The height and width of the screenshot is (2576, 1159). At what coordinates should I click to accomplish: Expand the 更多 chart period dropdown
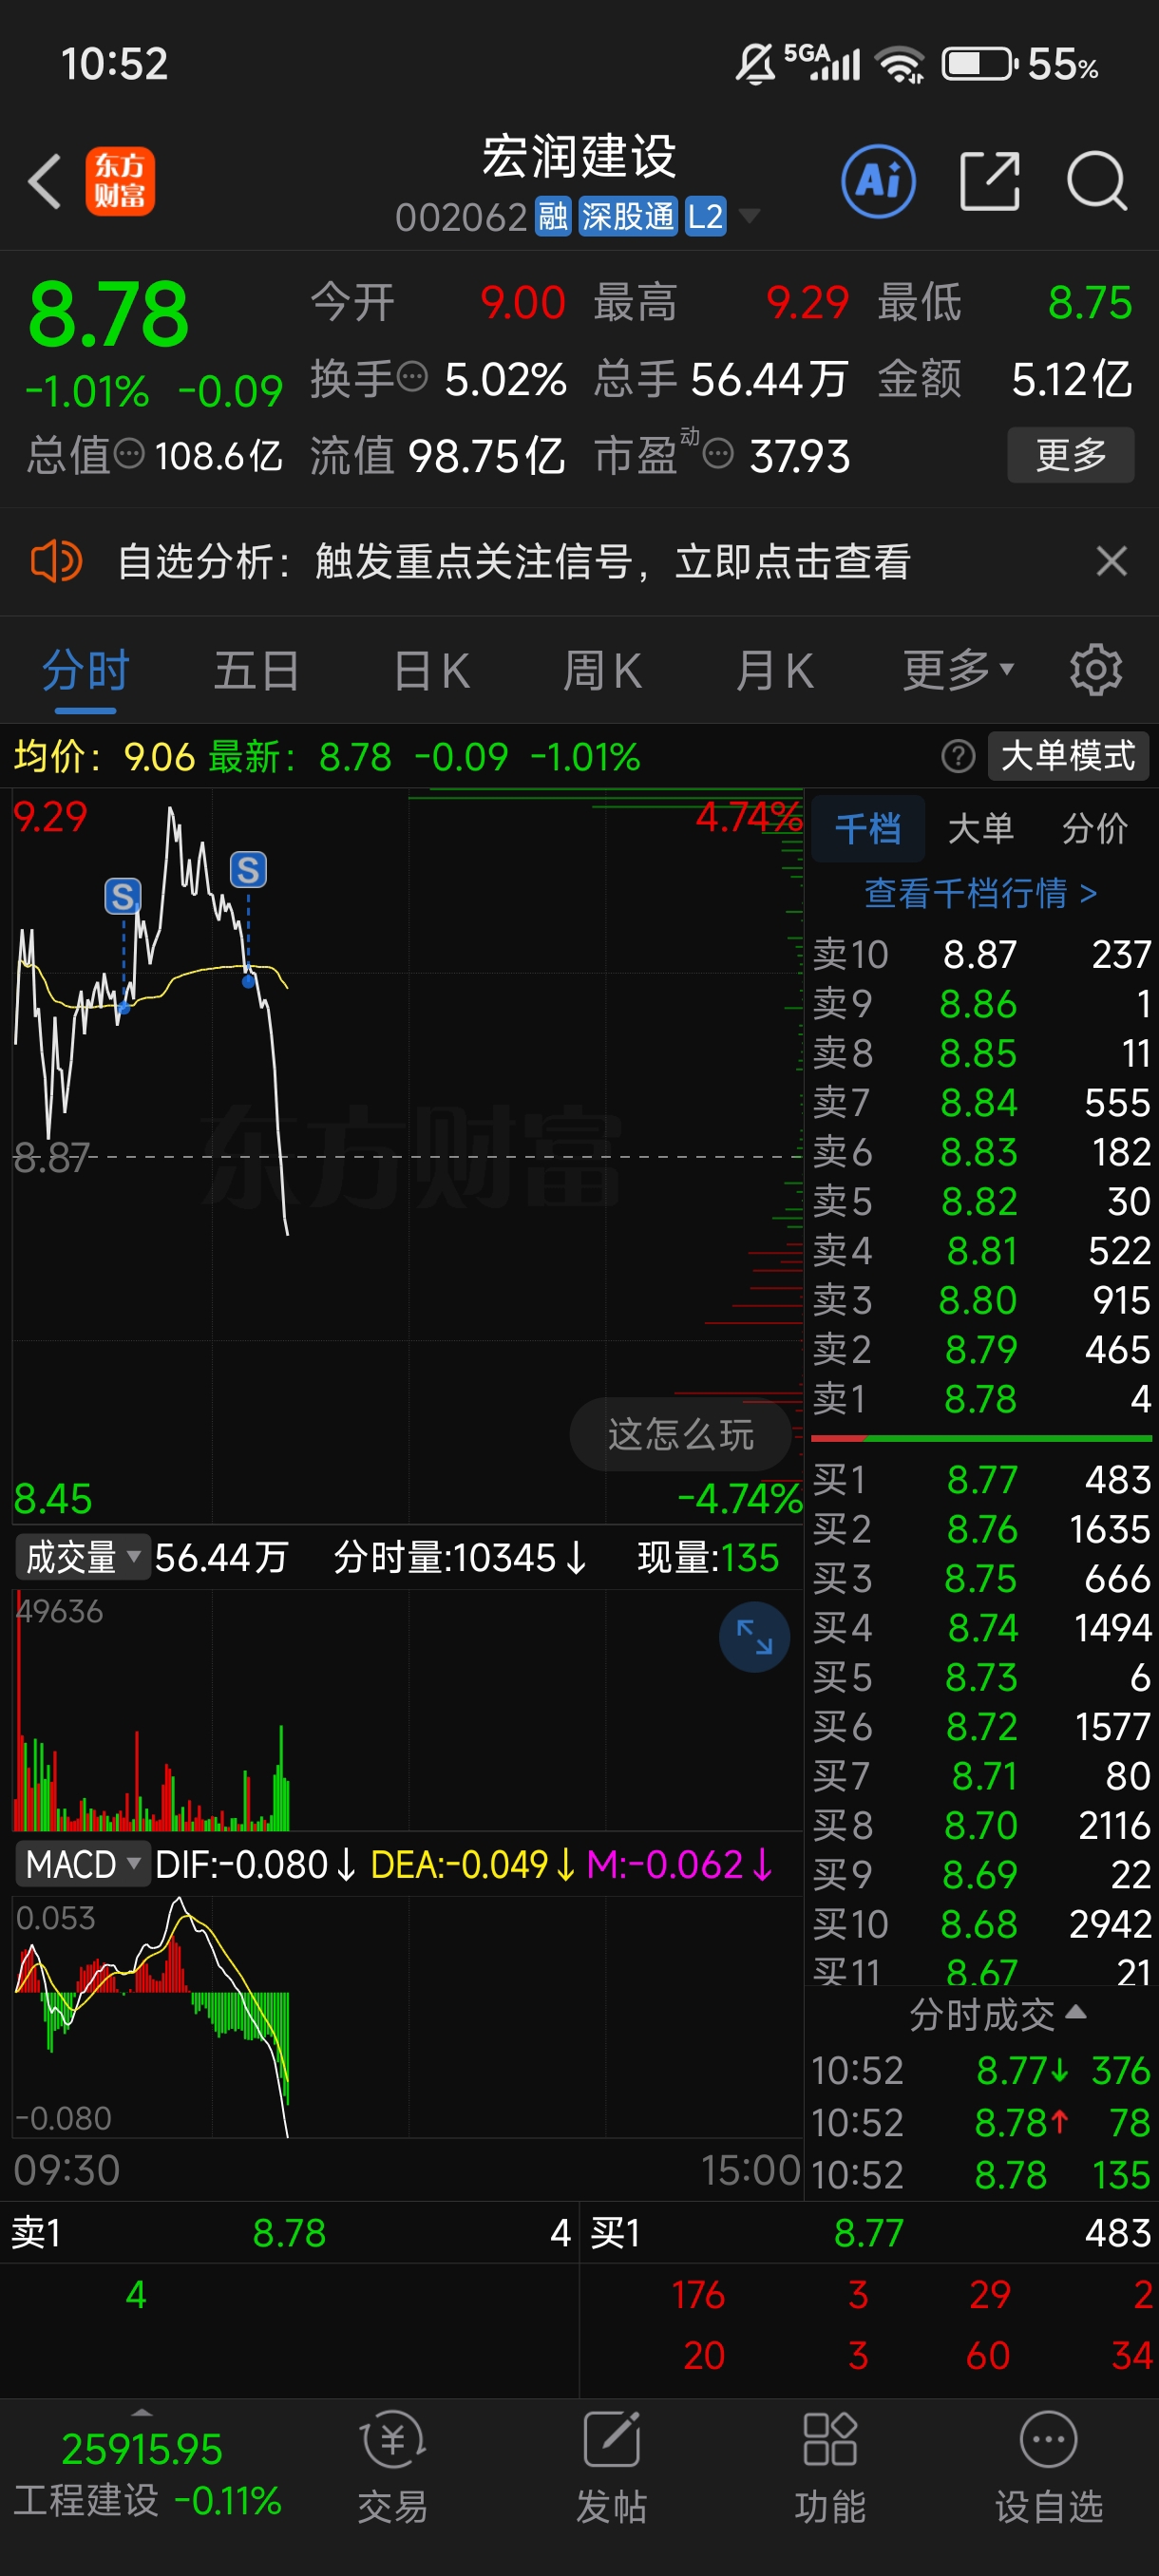tap(958, 670)
